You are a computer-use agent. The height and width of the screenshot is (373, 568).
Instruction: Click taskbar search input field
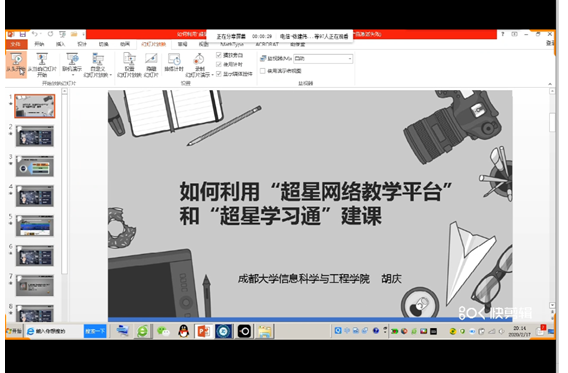tap(54, 331)
